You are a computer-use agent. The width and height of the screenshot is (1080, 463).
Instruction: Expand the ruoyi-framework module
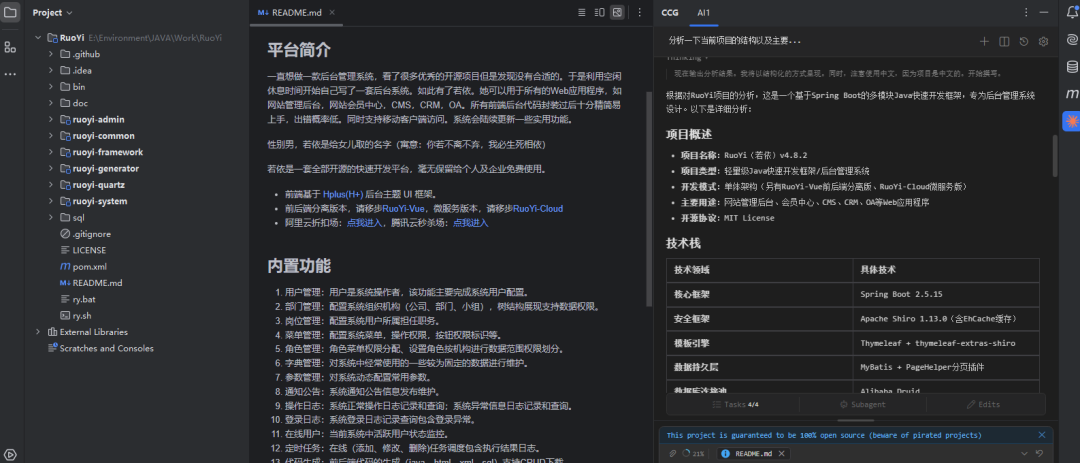coord(51,152)
